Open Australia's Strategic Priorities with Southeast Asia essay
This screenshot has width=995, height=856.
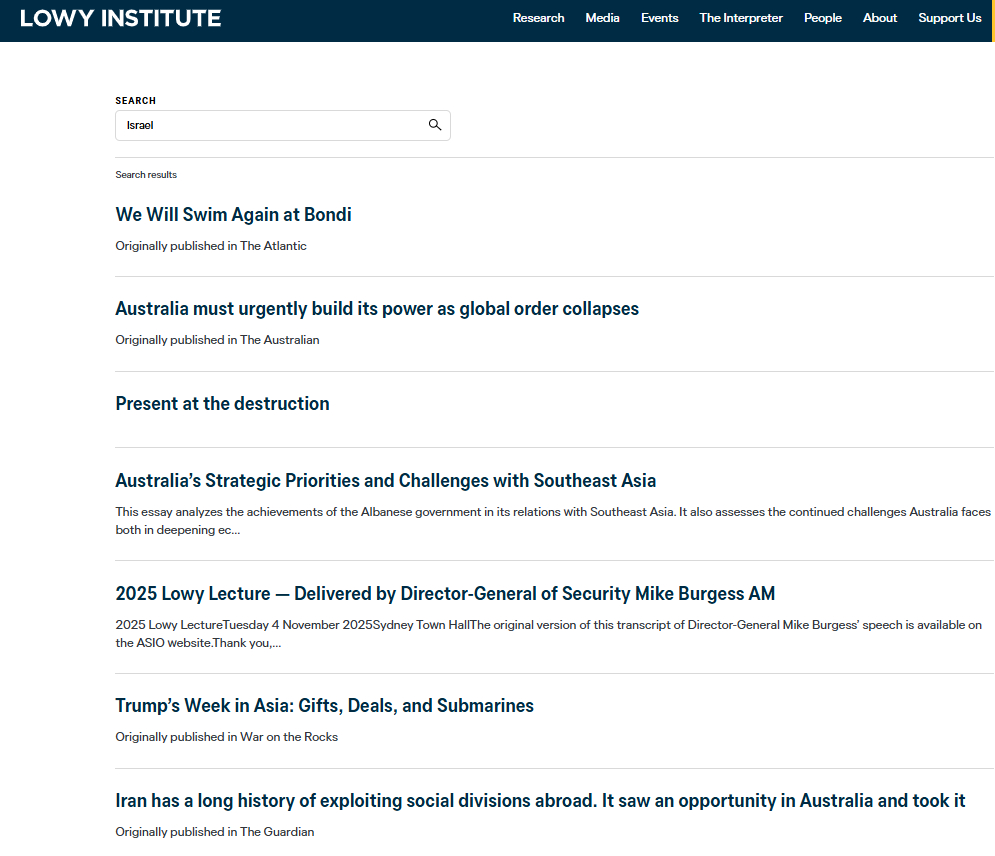coord(385,481)
